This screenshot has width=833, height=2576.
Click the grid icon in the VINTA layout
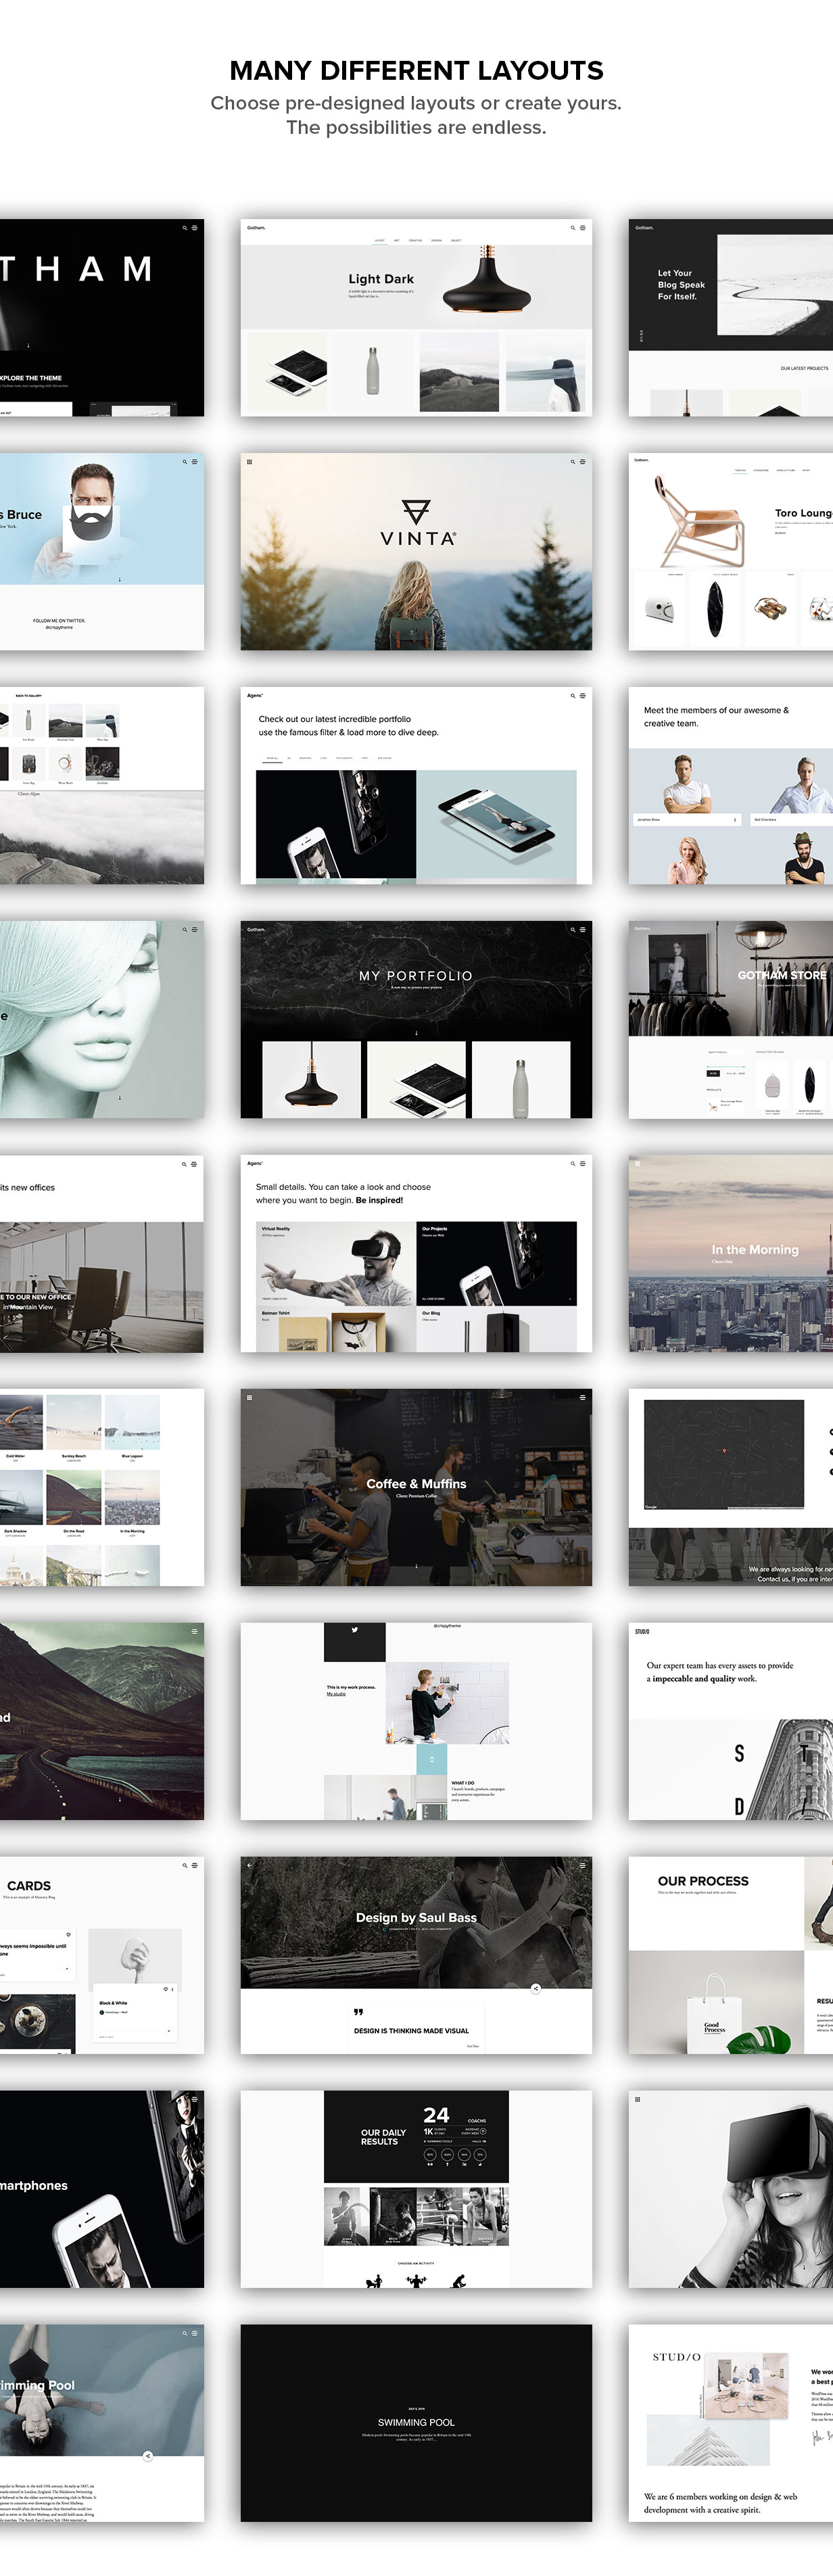[249, 462]
